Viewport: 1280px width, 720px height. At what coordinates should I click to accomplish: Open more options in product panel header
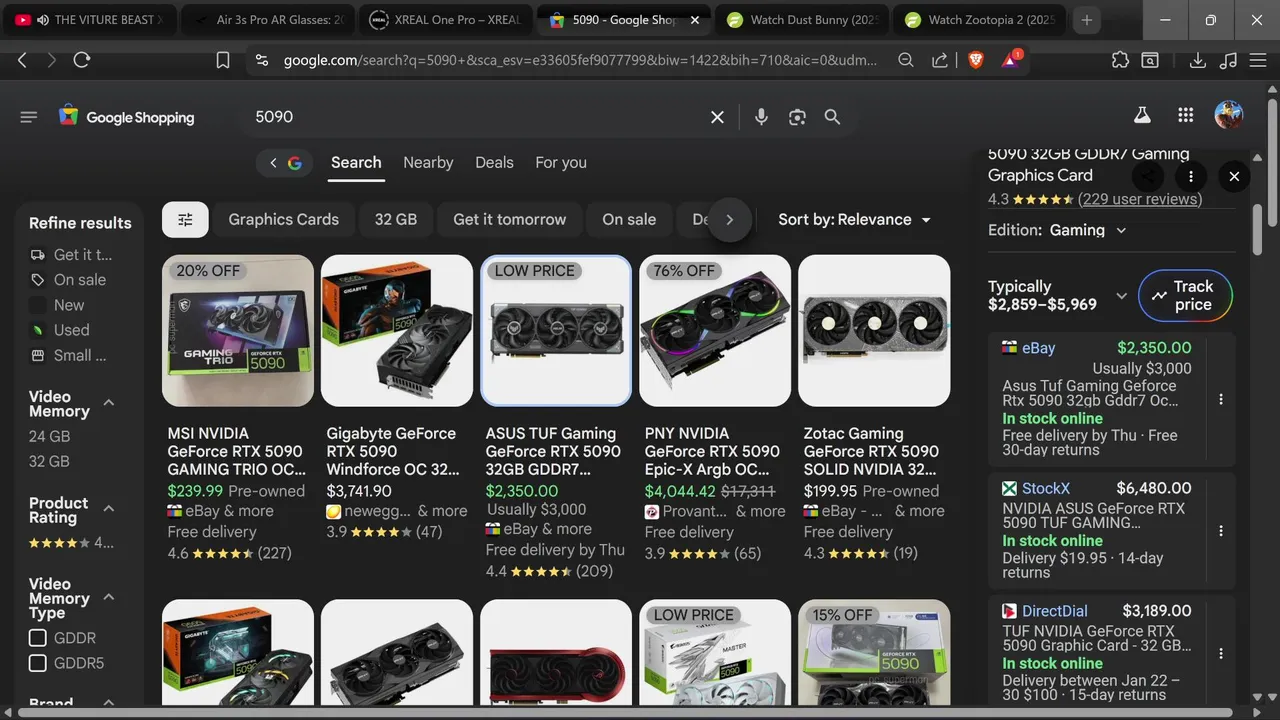(x=1190, y=176)
